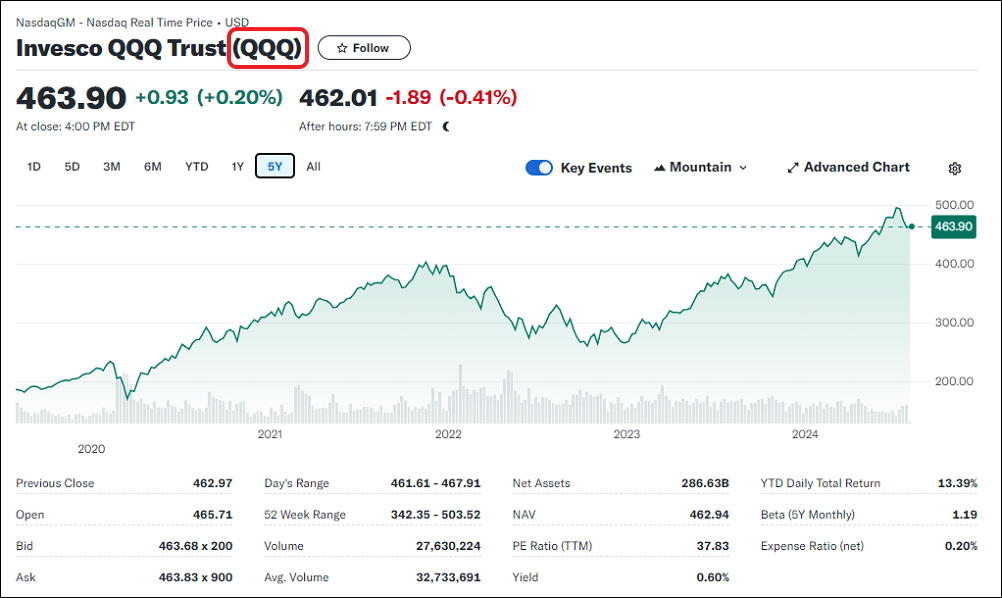Click the 2024 label on chart axis
Screen dimensions: 1002x598
805,434
